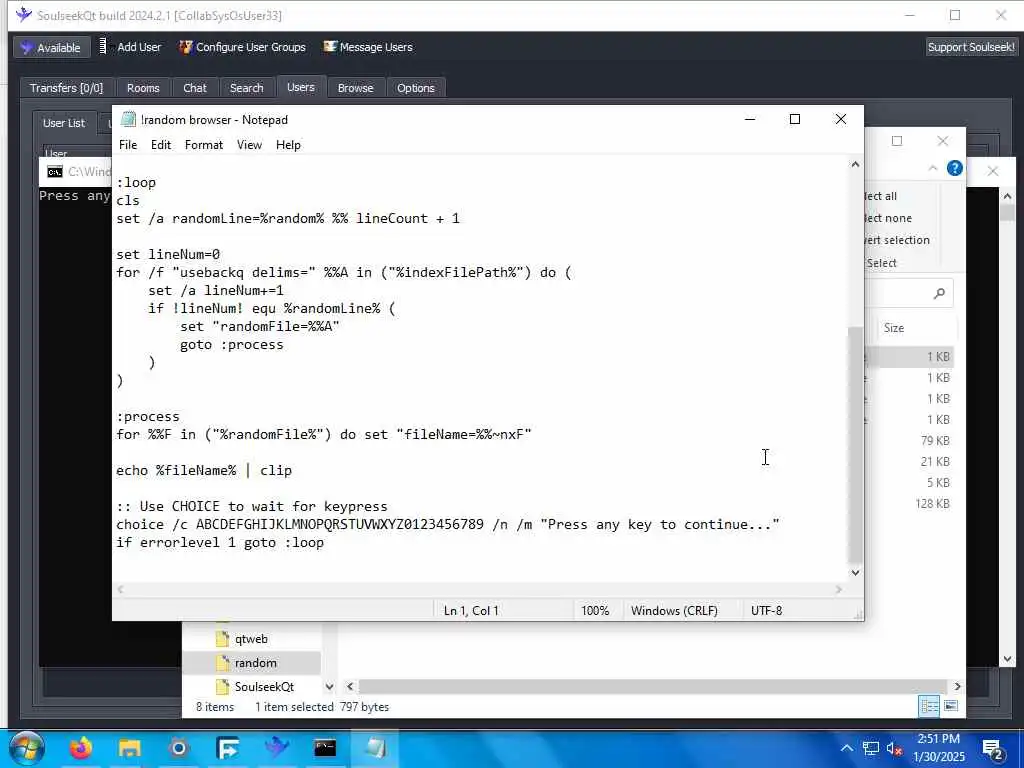Click the command prompt window icon
The height and width of the screenshot is (768, 1024).
pos(55,172)
